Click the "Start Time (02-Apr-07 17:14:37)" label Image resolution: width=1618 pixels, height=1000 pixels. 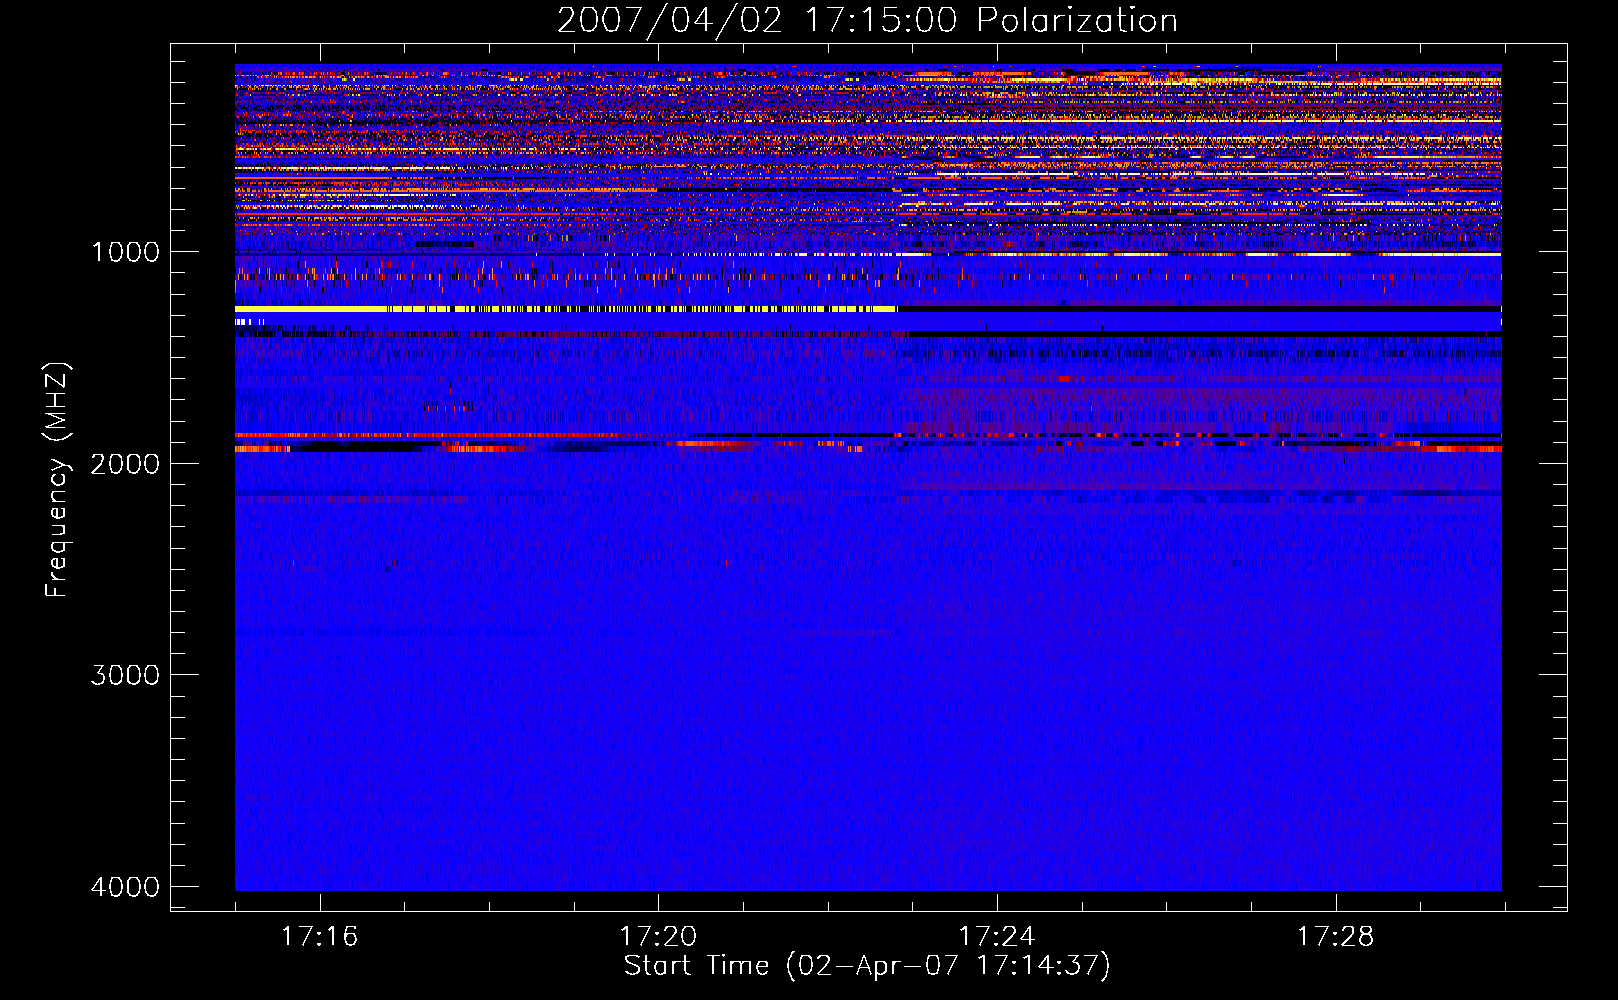(x=867, y=966)
